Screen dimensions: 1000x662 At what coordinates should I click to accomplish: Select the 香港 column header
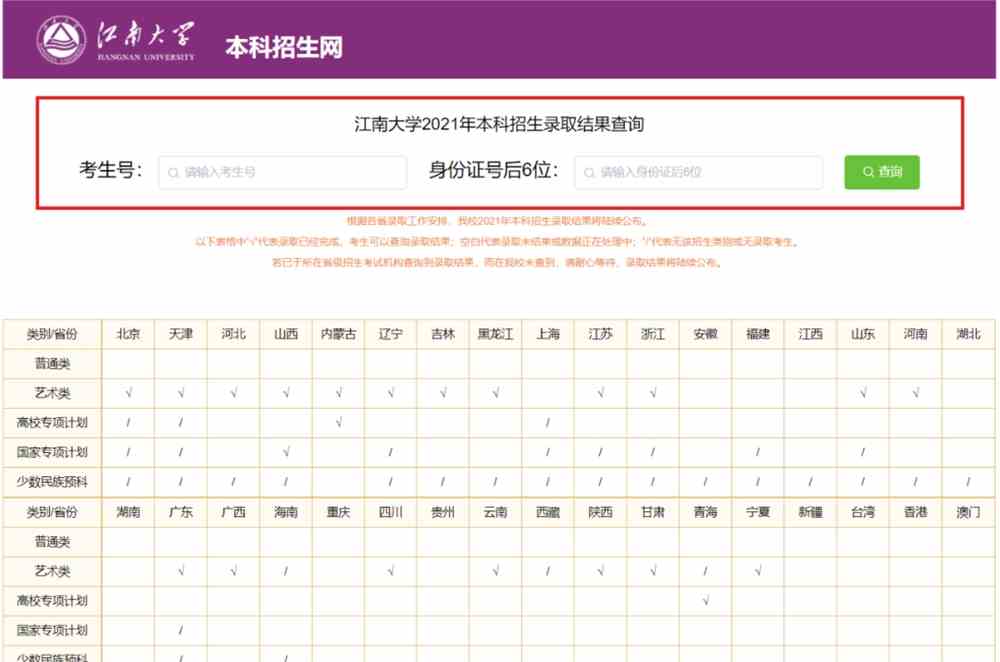(915, 511)
